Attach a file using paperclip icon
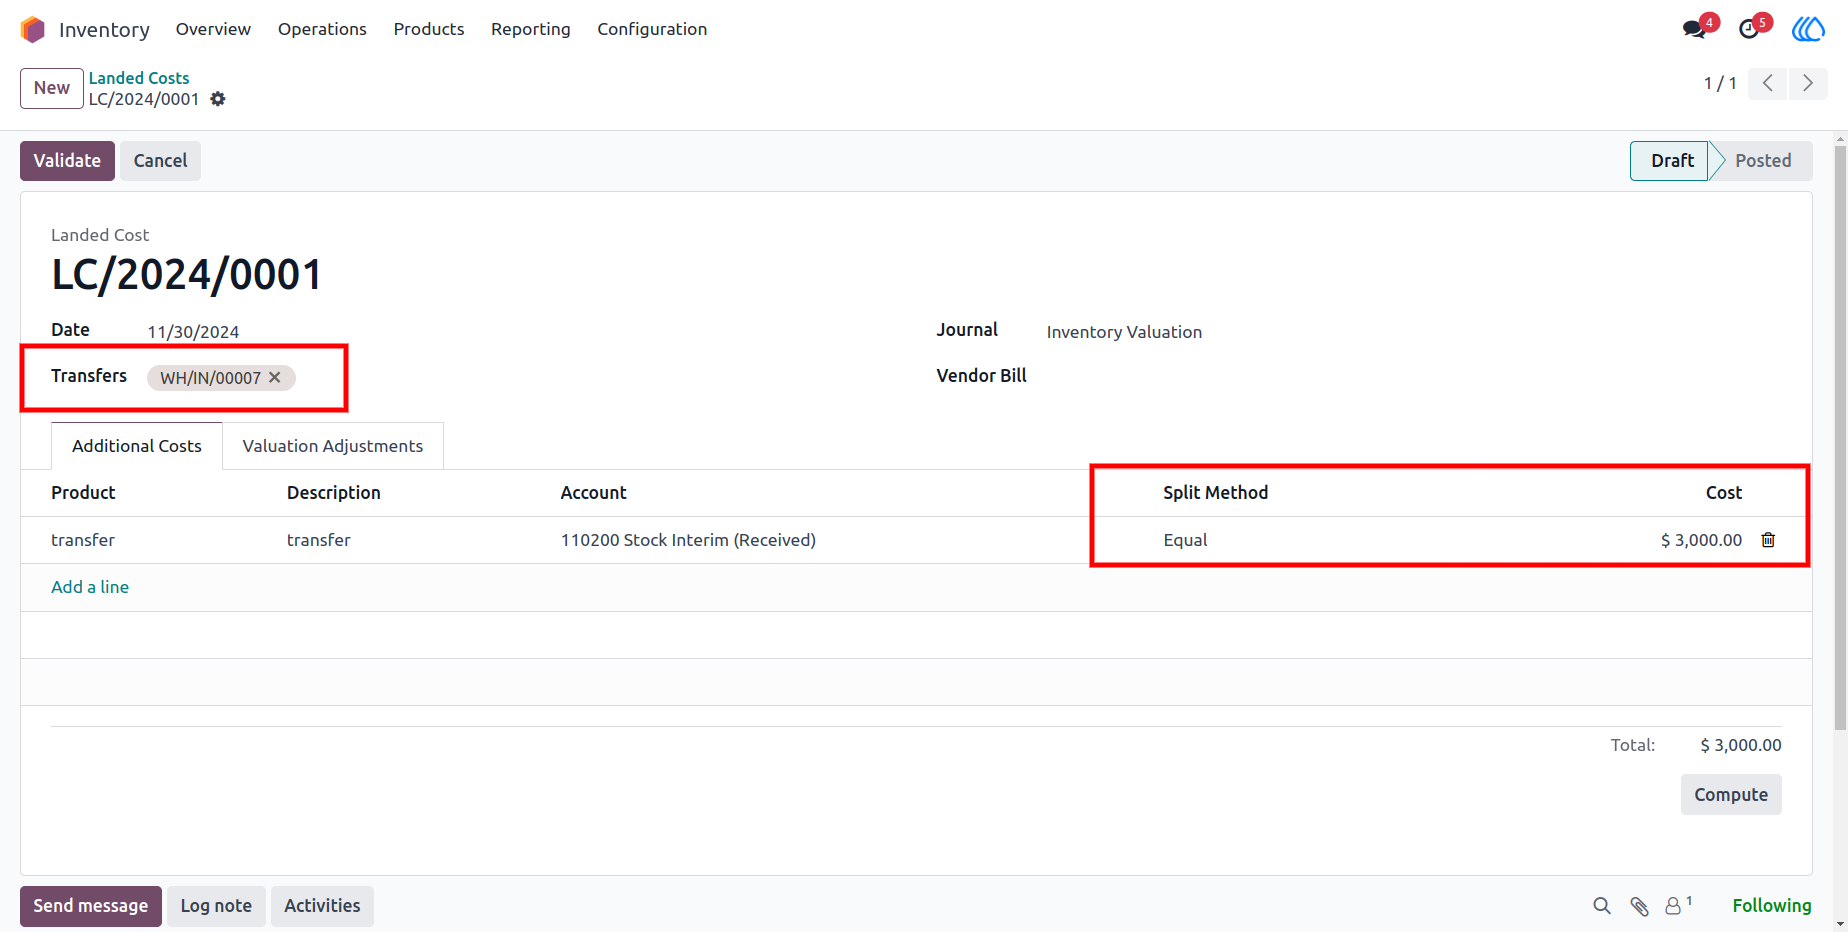 (1639, 906)
